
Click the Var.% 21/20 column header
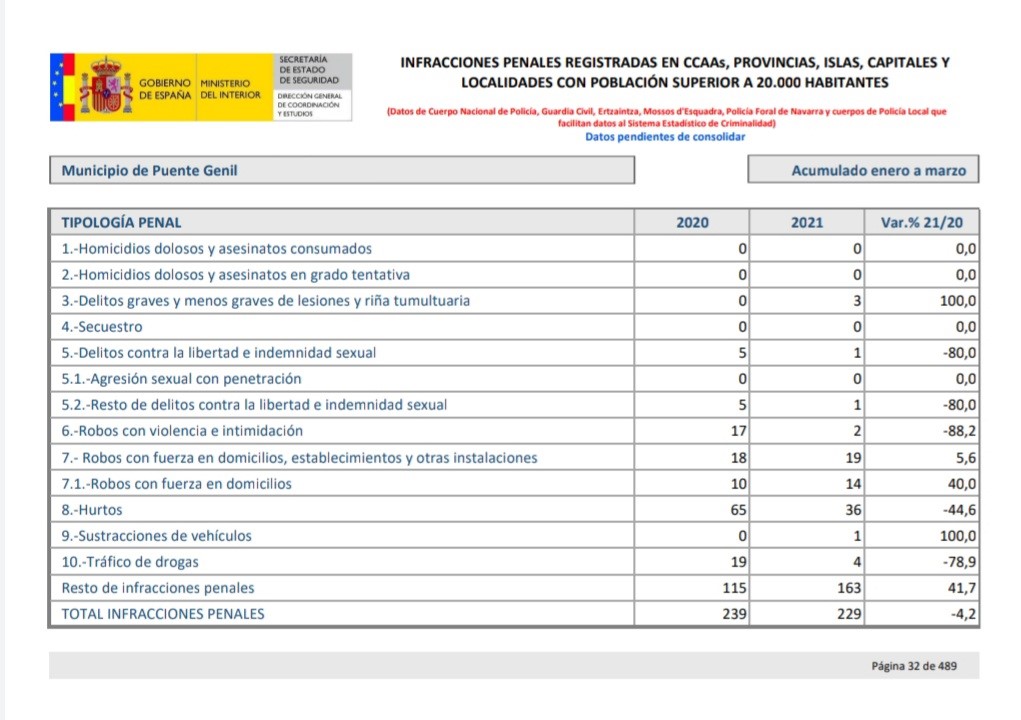(921, 222)
